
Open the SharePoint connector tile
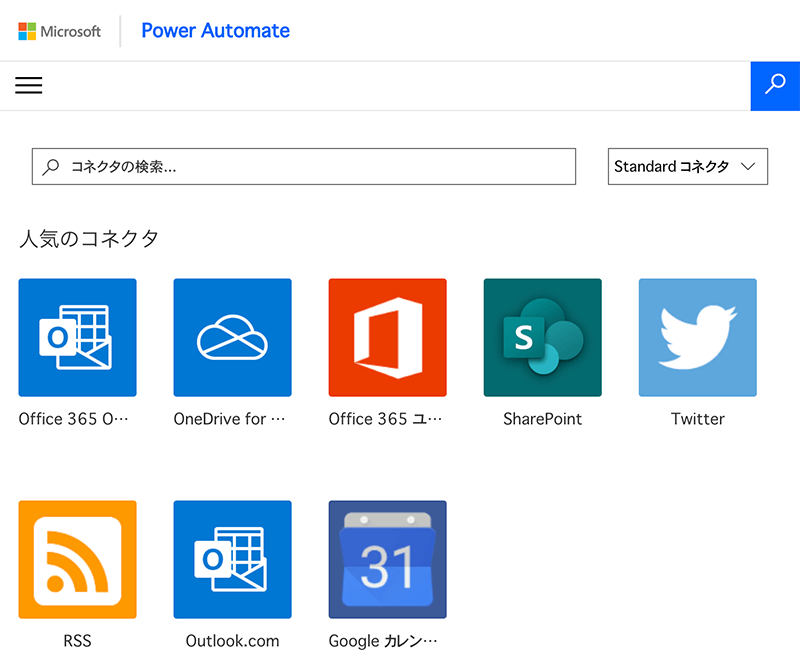pyautogui.click(x=543, y=337)
